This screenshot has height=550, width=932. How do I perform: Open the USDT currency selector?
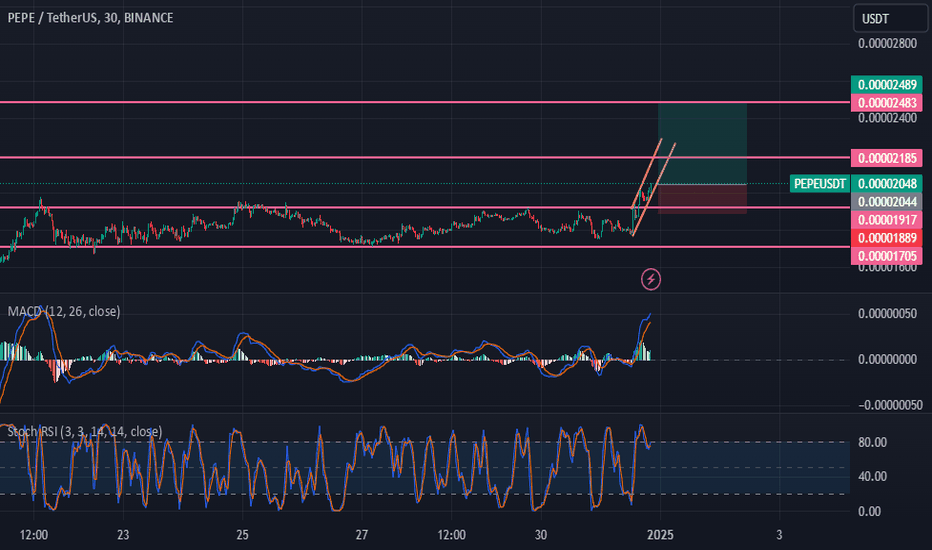[890, 18]
